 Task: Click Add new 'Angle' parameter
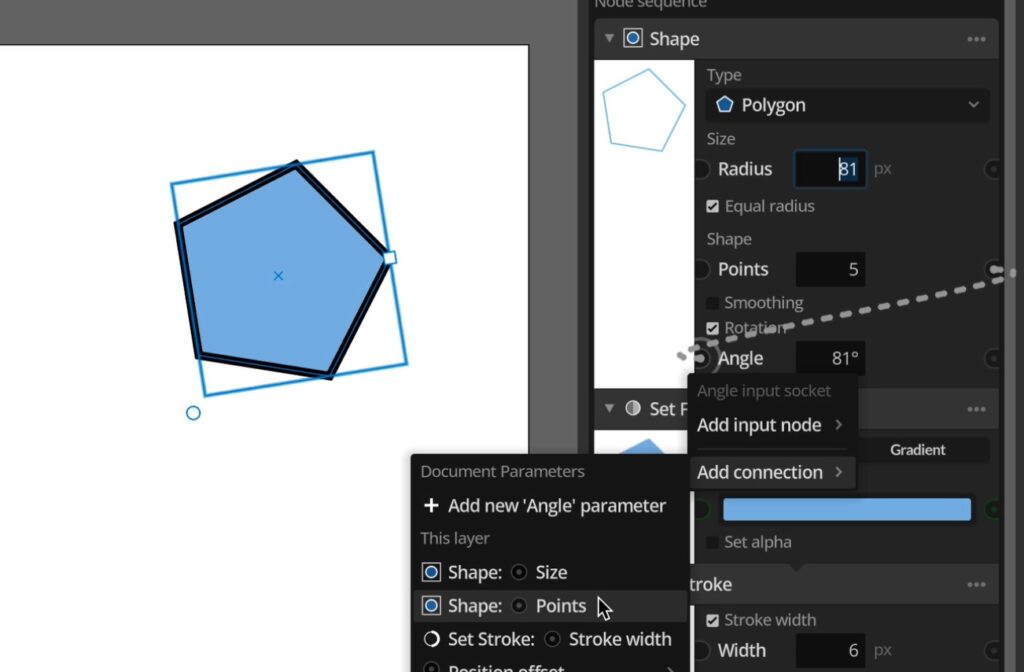tap(545, 506)
